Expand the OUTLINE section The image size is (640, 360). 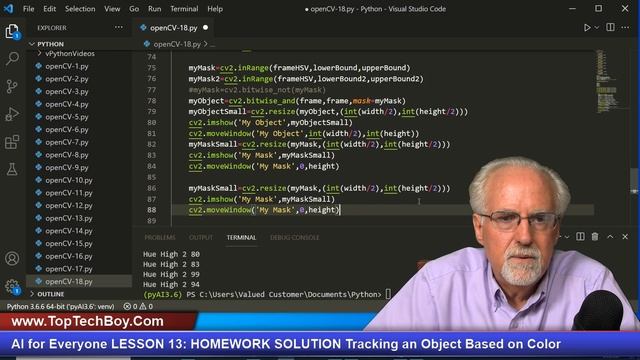(x=51, y=294)
